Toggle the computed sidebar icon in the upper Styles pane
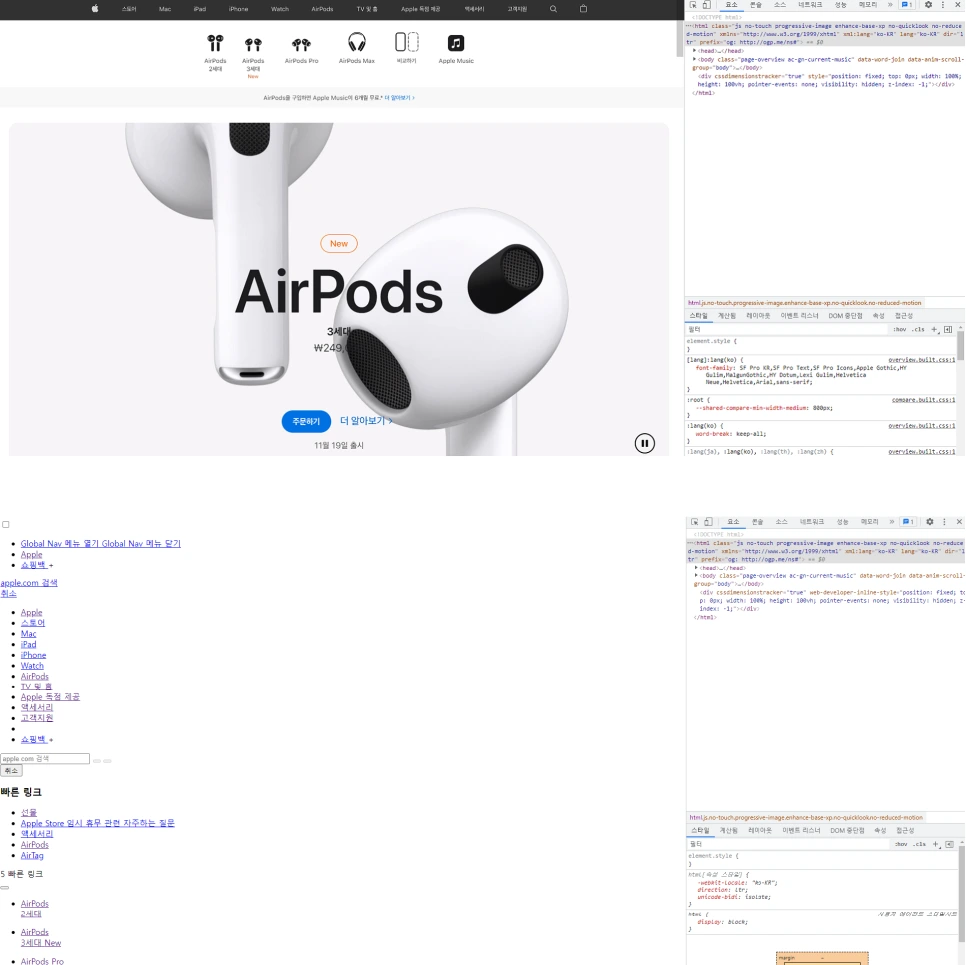The image size is (966, 965). pyautogui.click(x=948, y=330)
